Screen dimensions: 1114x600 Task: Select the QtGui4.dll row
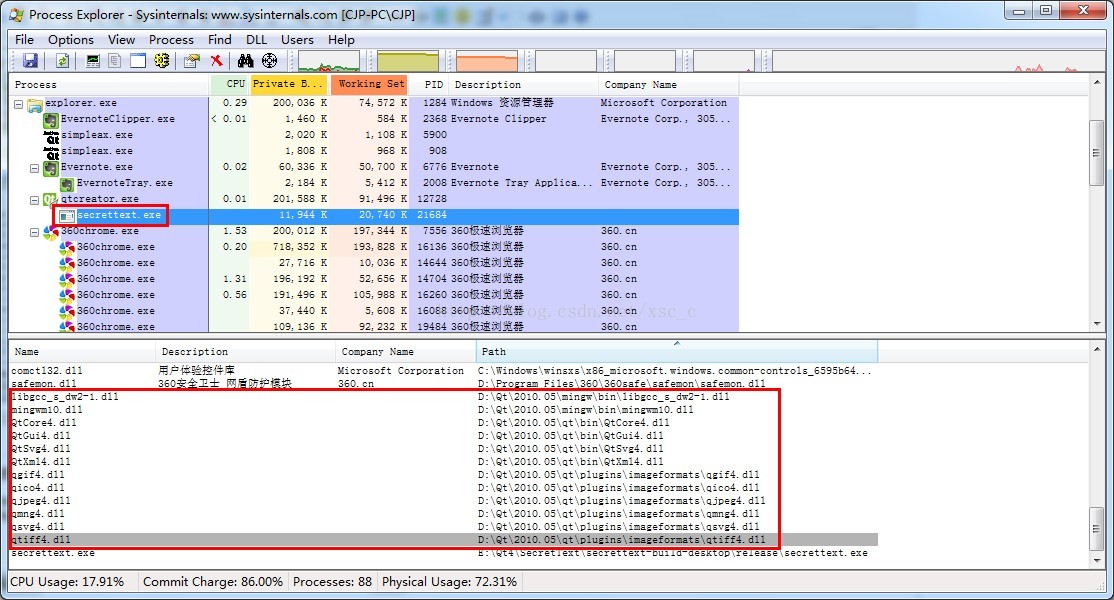tap(444, 436)
